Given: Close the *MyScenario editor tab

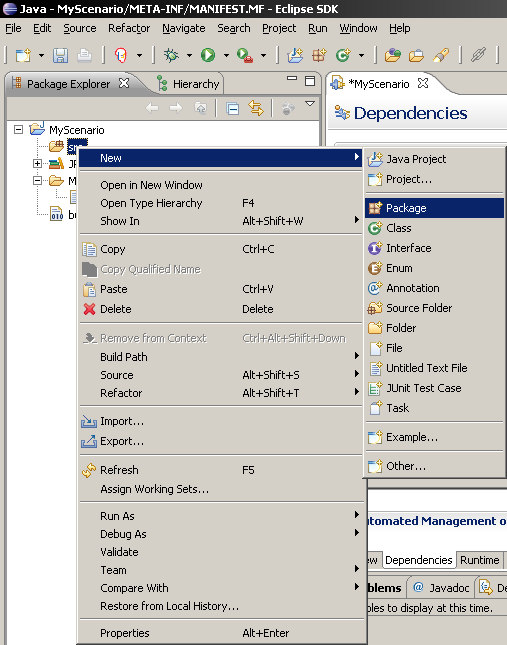Looking at the screenshot, I should click(x=423, y=84).
